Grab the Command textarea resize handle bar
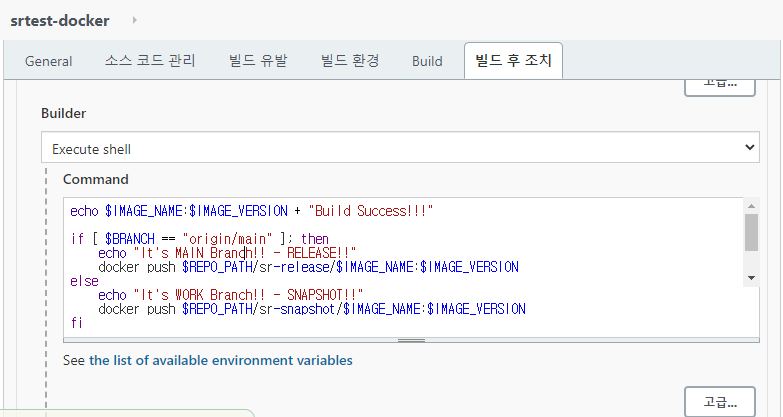 coord(411,341)
